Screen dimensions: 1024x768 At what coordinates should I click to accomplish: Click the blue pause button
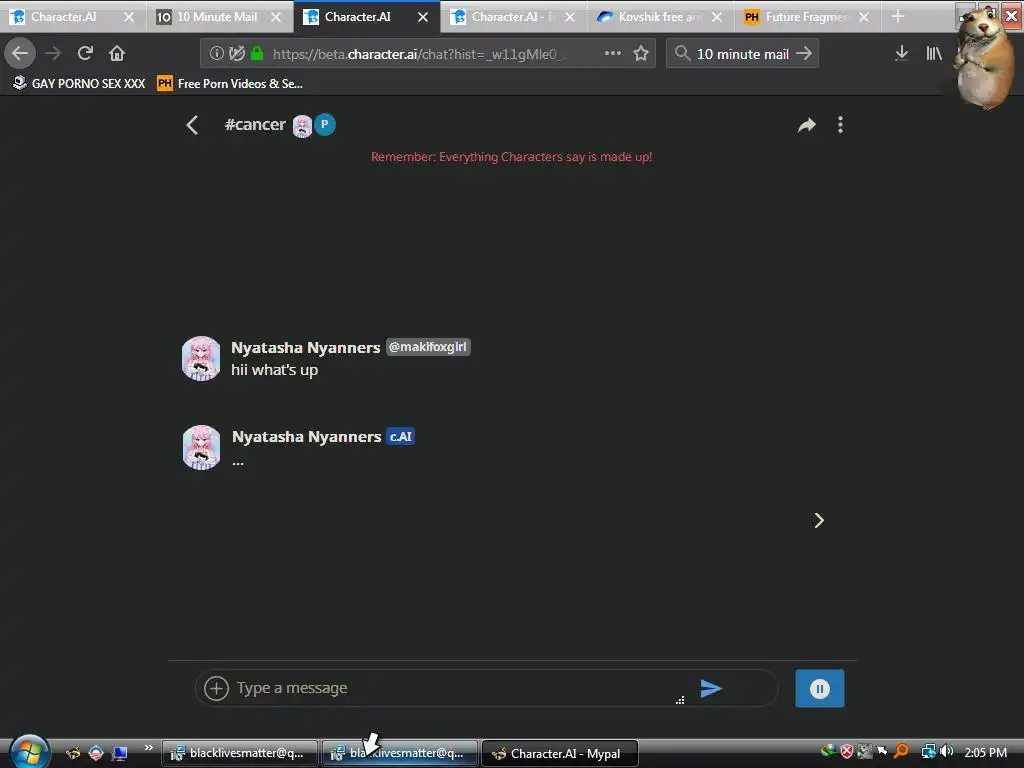click(x=820, y=688)
